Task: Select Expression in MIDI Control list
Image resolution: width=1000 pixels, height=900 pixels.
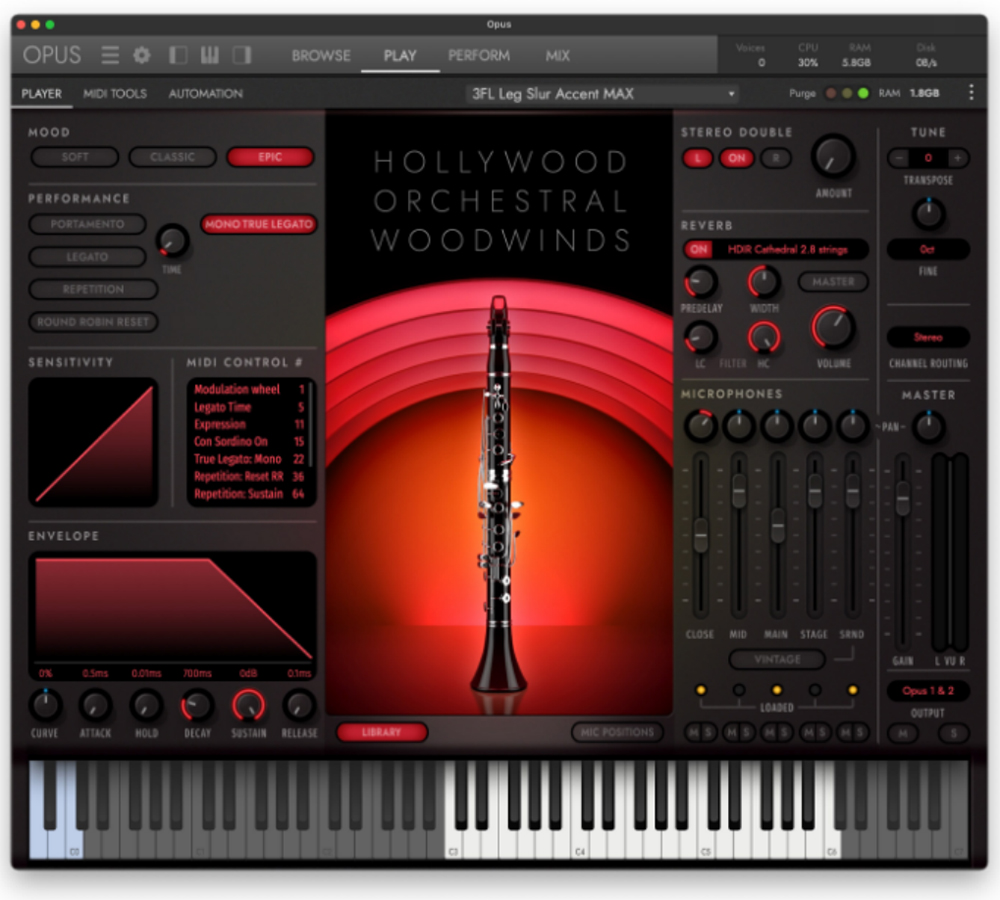Action: click(x=249, y=424)
